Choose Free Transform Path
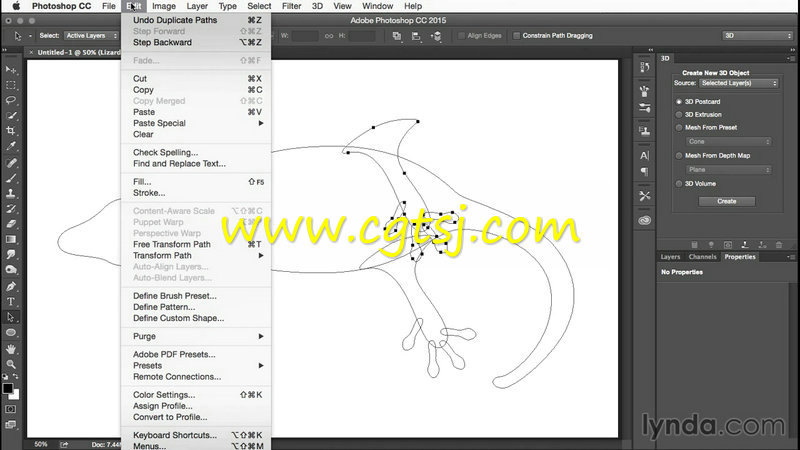Screen dimensions: 800x450 pyautogui.click(x=196, y=244)
